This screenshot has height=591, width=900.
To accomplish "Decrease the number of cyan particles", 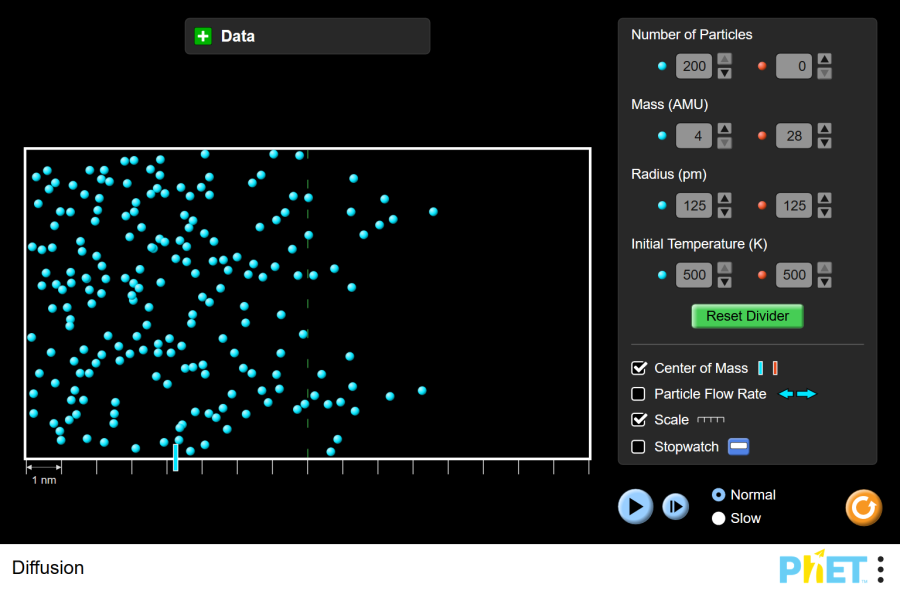I will tap(725, 73).
